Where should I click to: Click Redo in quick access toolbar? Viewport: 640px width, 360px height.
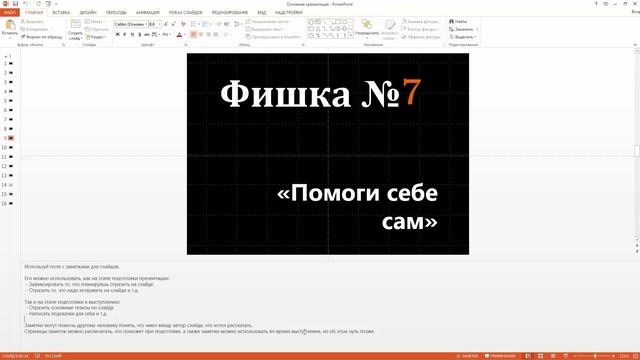coord(38,4)
